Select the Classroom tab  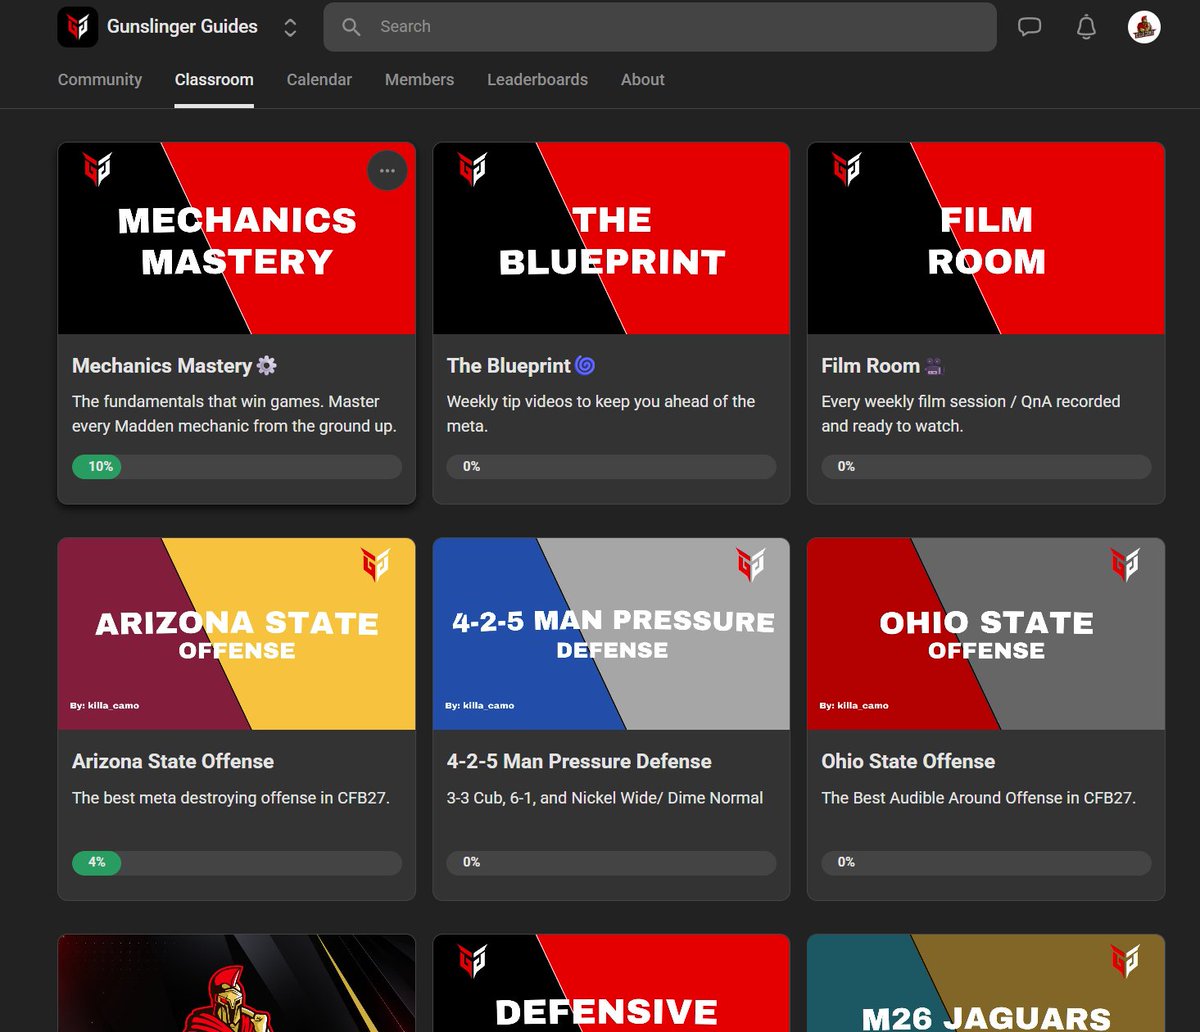214,80
